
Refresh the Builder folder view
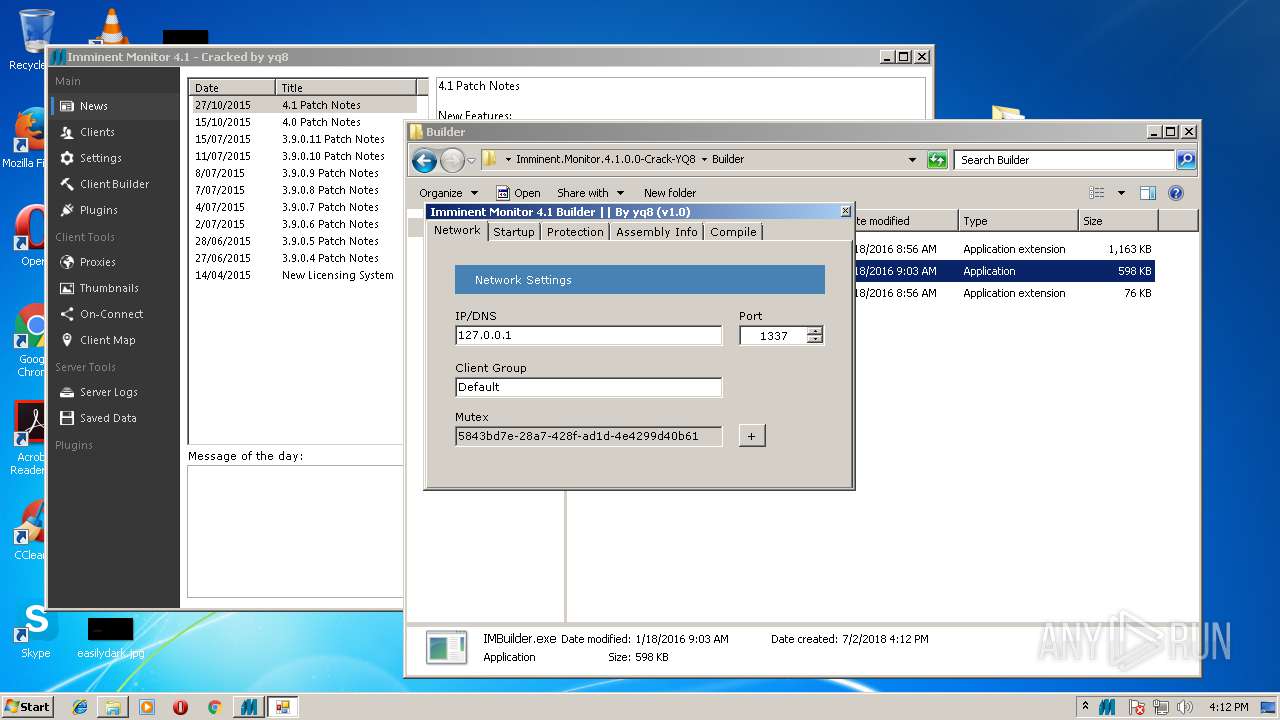937,160
